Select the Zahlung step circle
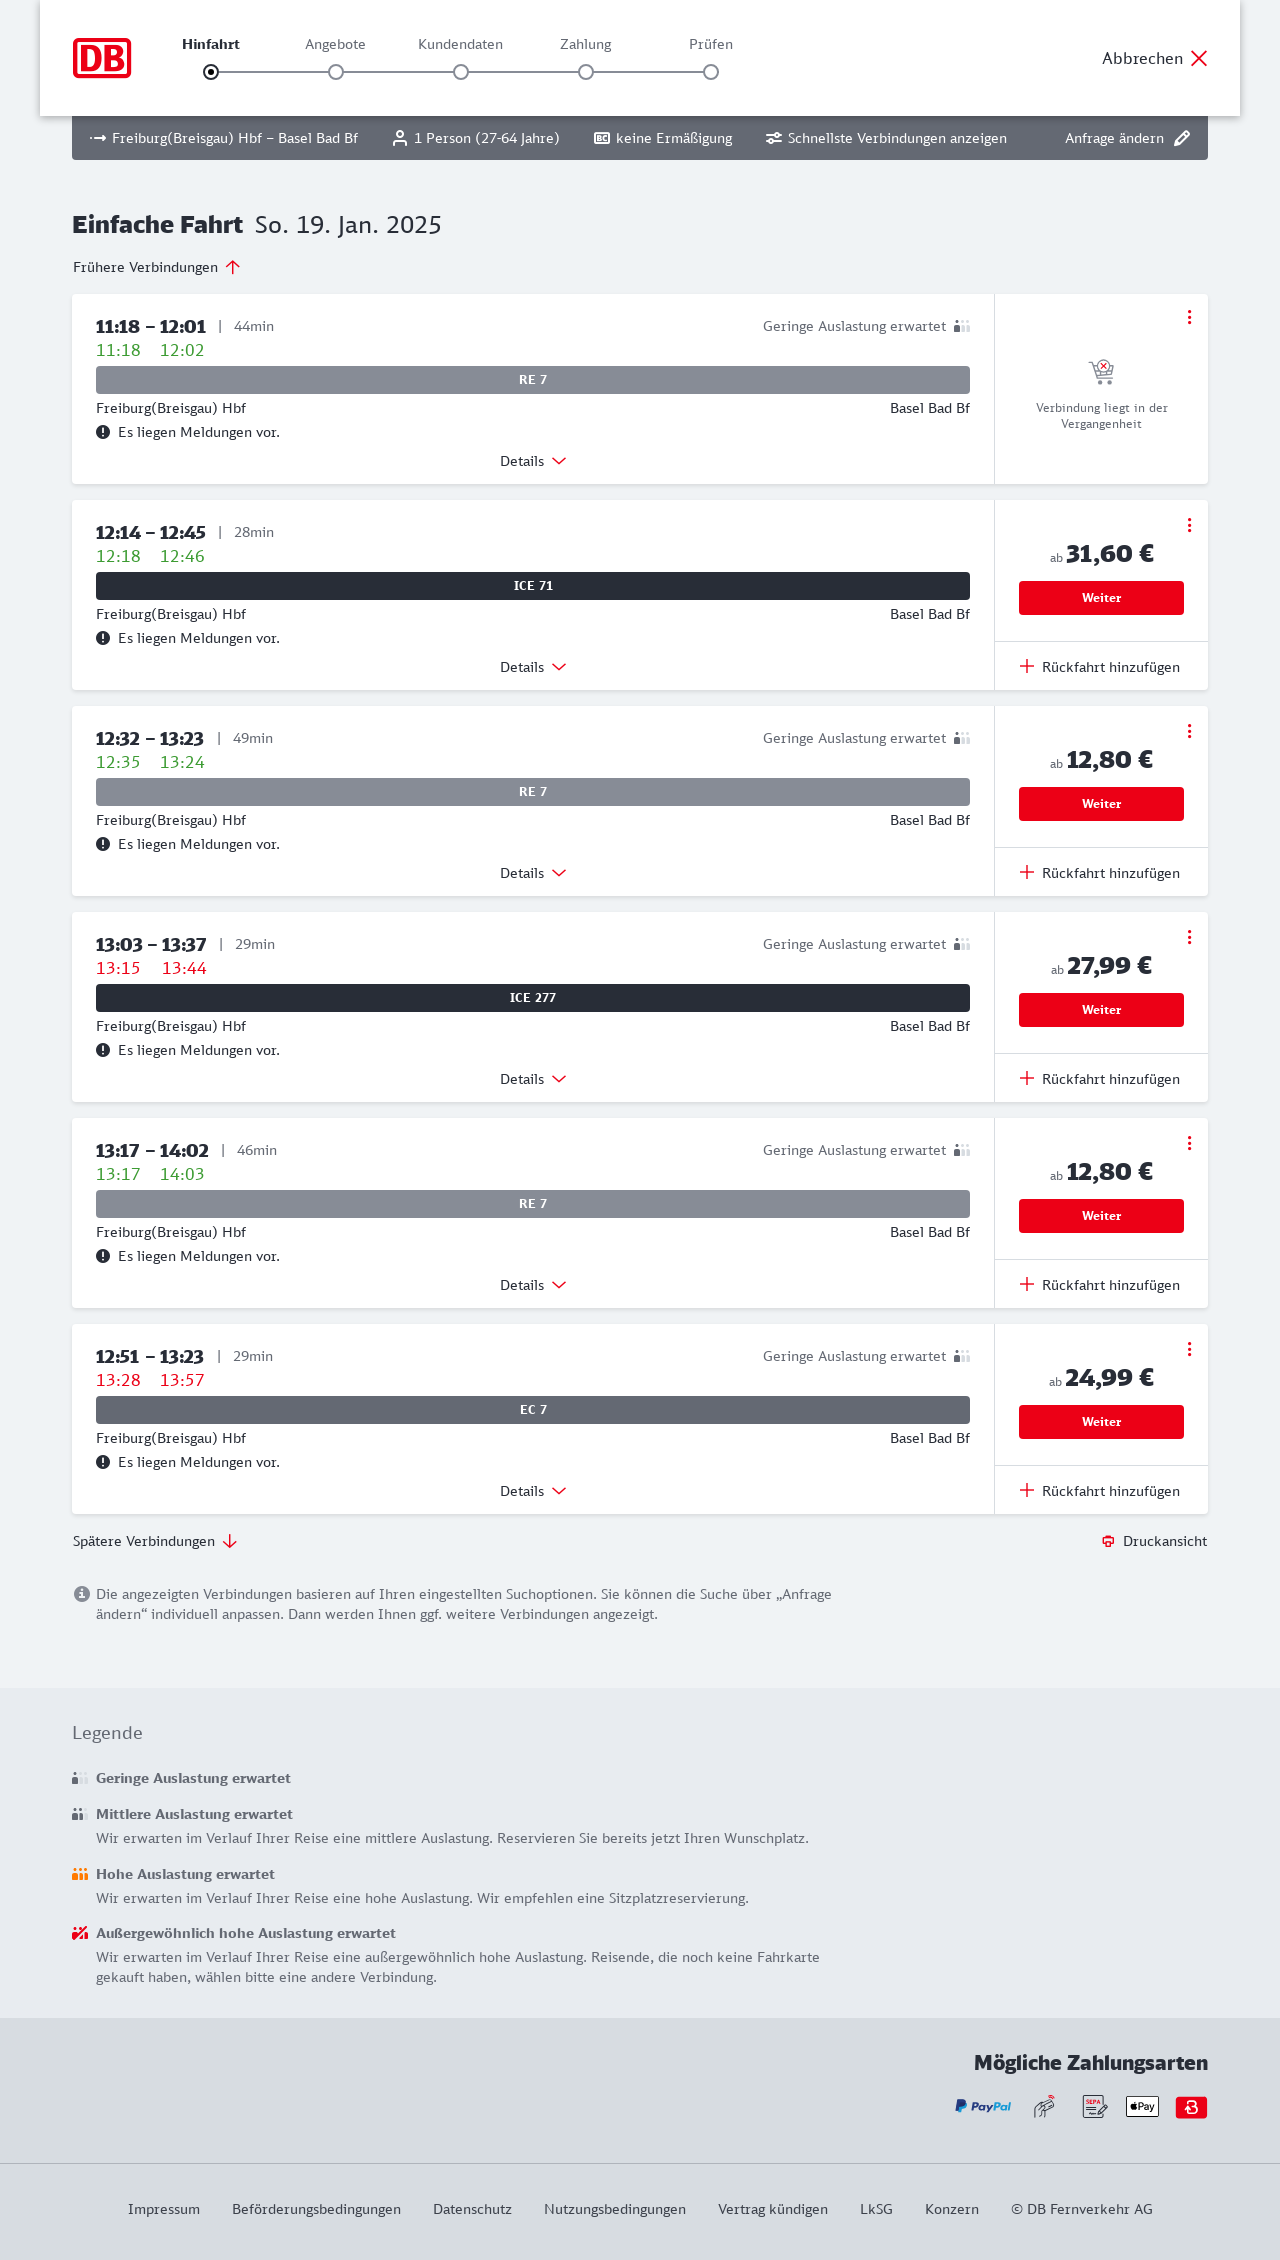1280x2260 pixels. 586,72
